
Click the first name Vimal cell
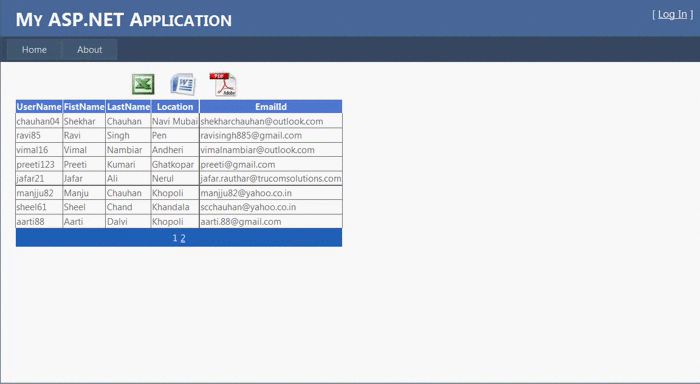point(84,150)
